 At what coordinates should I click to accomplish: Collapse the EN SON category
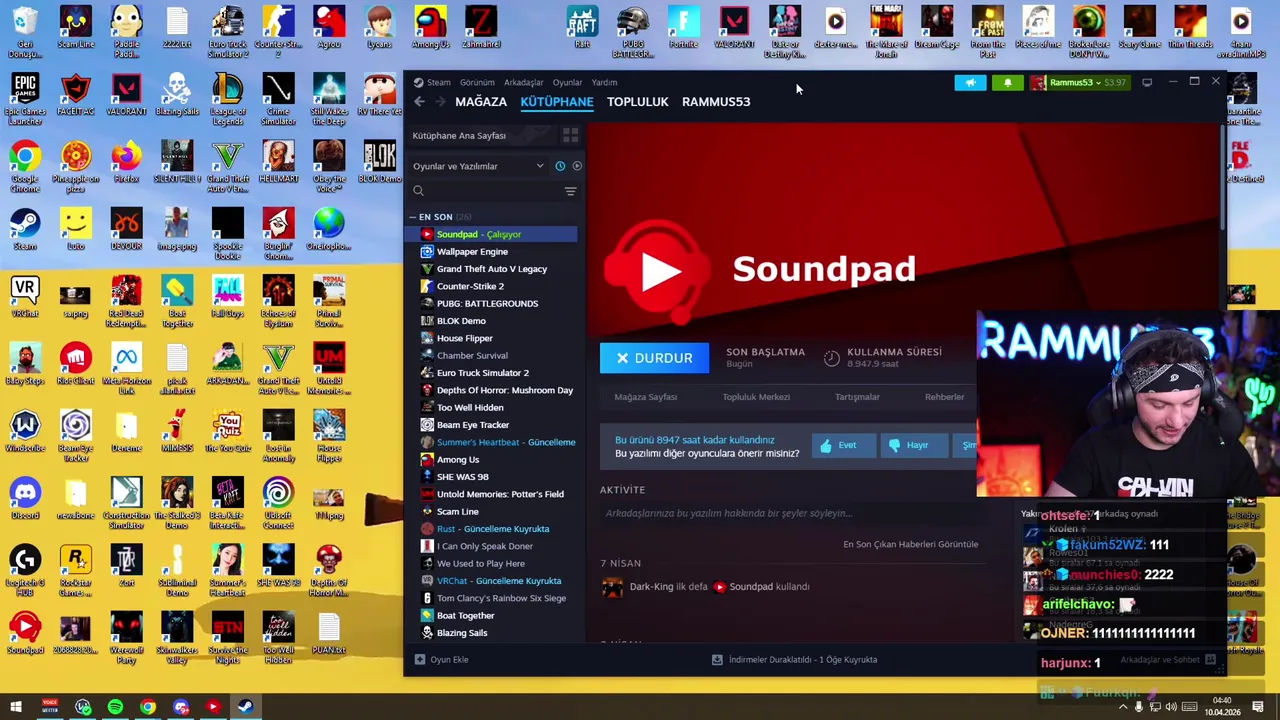pyautogui.click(x=412, y=217)
